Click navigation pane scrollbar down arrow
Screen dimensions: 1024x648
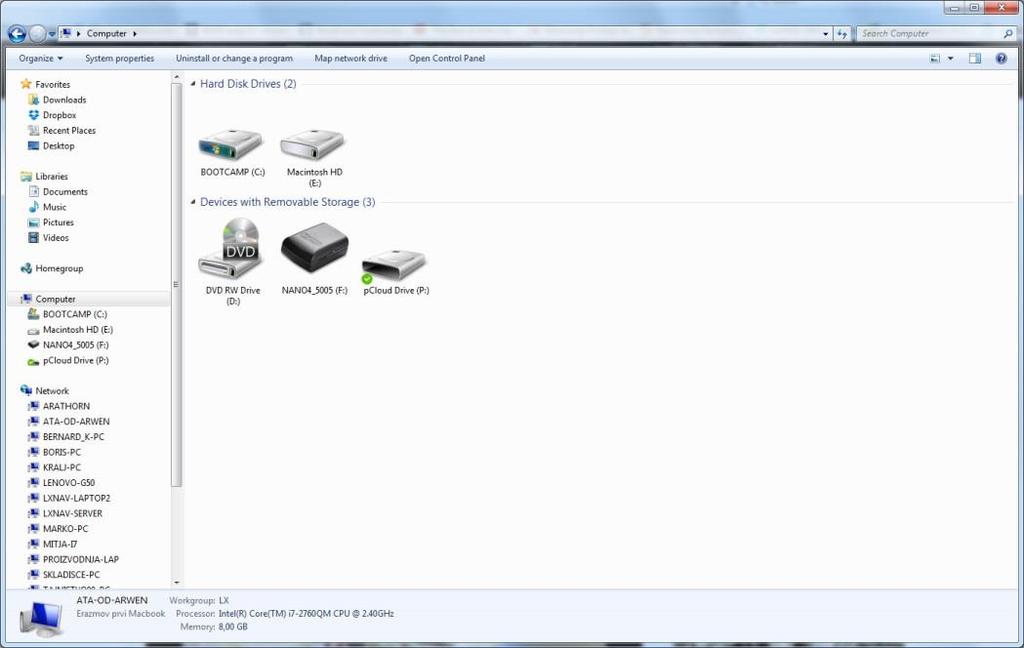(176, 582)
